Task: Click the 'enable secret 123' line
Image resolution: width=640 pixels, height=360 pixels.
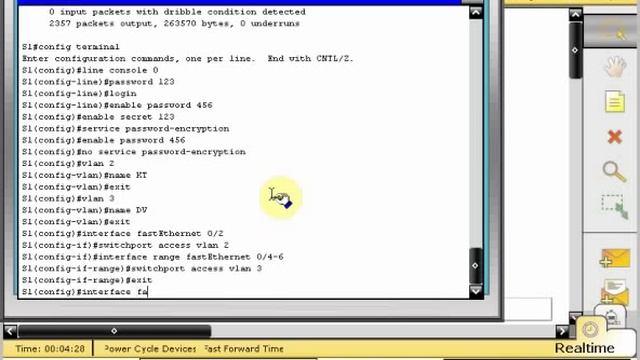Action: tap(98, 117)
